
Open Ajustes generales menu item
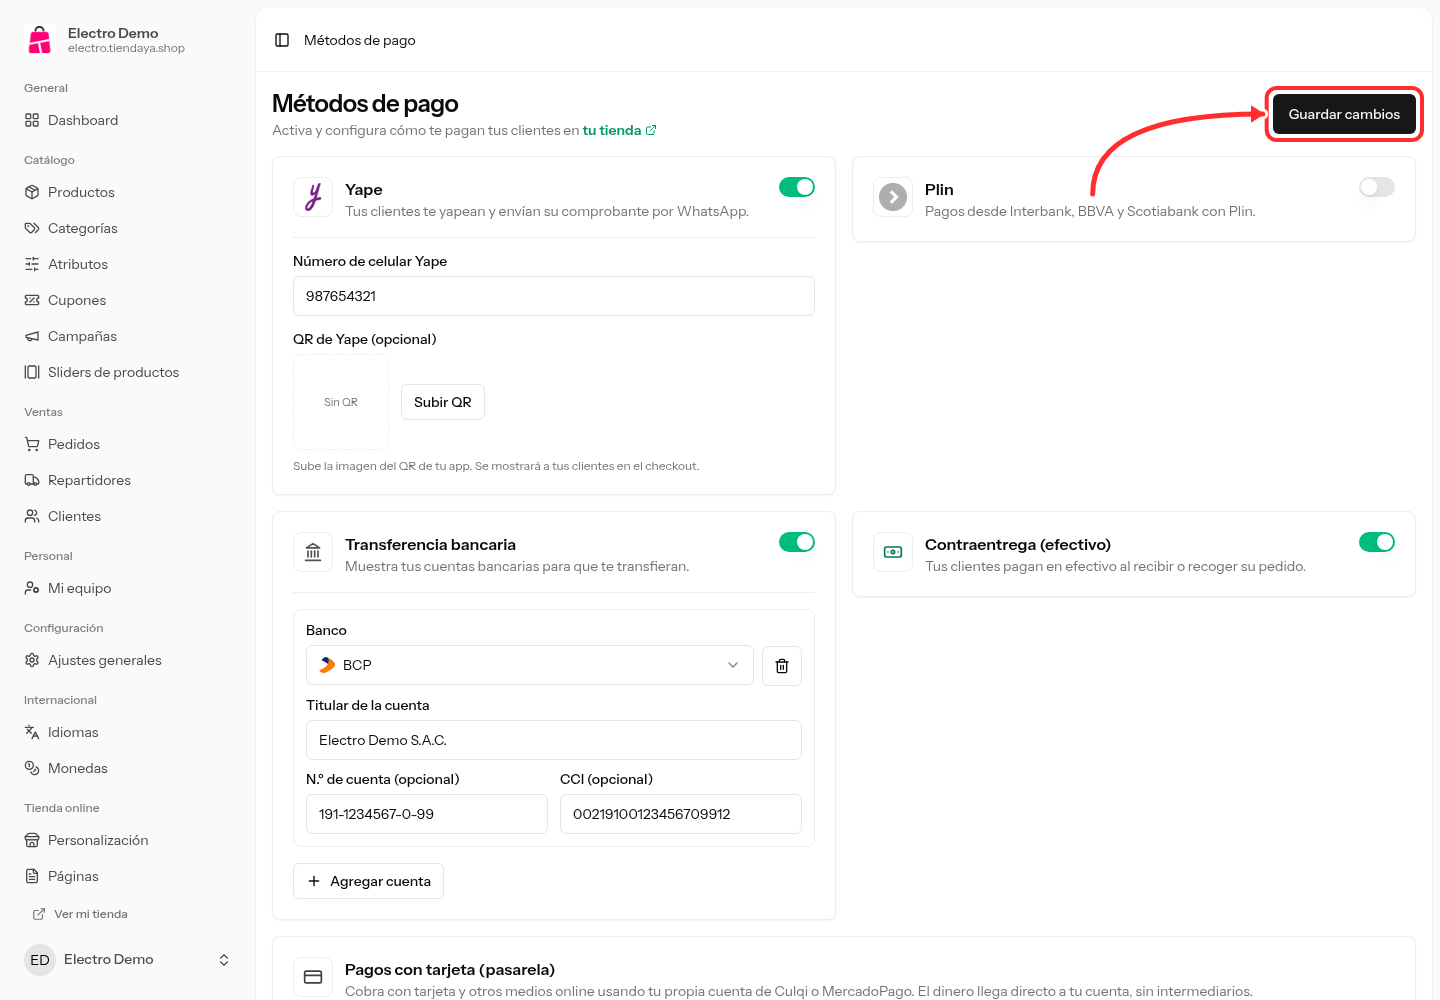pyautogui.click(x=128, y=660)
